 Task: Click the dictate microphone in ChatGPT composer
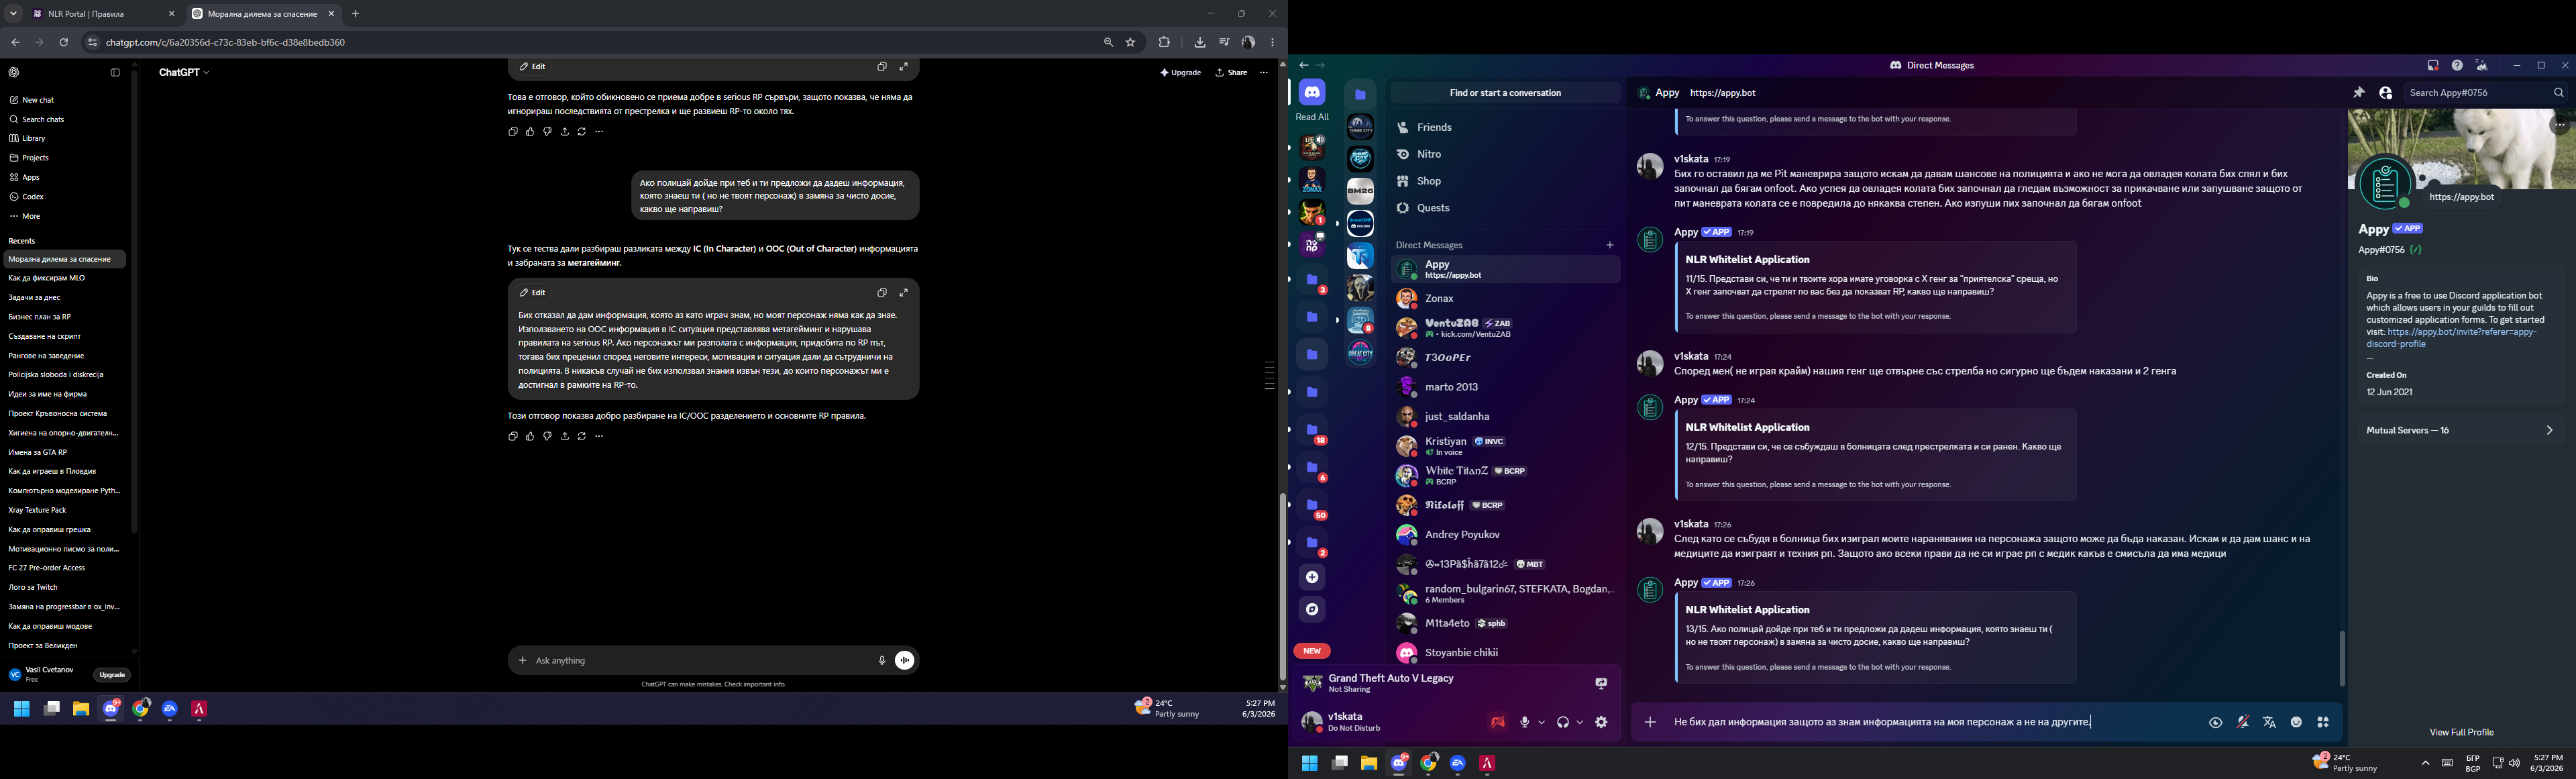pyautogui.click(x=882, y=660)
